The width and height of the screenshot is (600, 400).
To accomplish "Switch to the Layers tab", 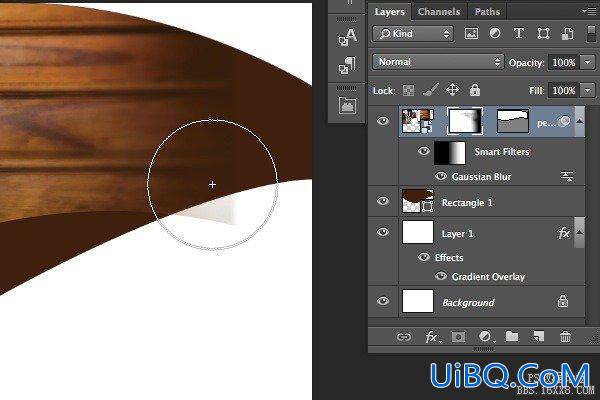I will [390, 12].
